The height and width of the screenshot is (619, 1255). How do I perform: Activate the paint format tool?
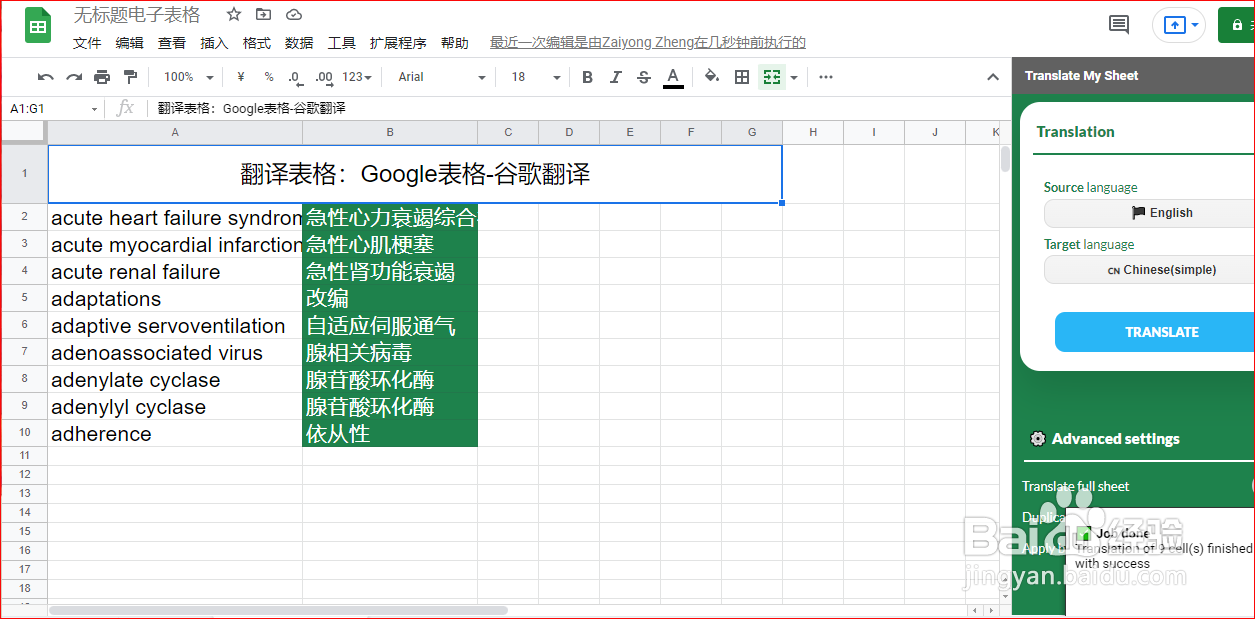click(x=130, y=77)
